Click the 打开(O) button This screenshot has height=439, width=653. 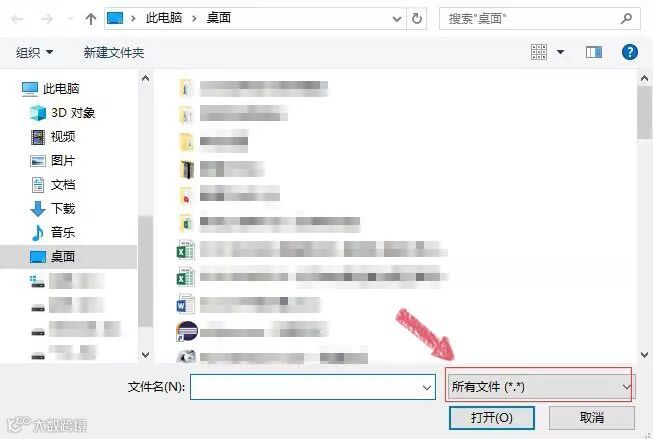[492, 418]
